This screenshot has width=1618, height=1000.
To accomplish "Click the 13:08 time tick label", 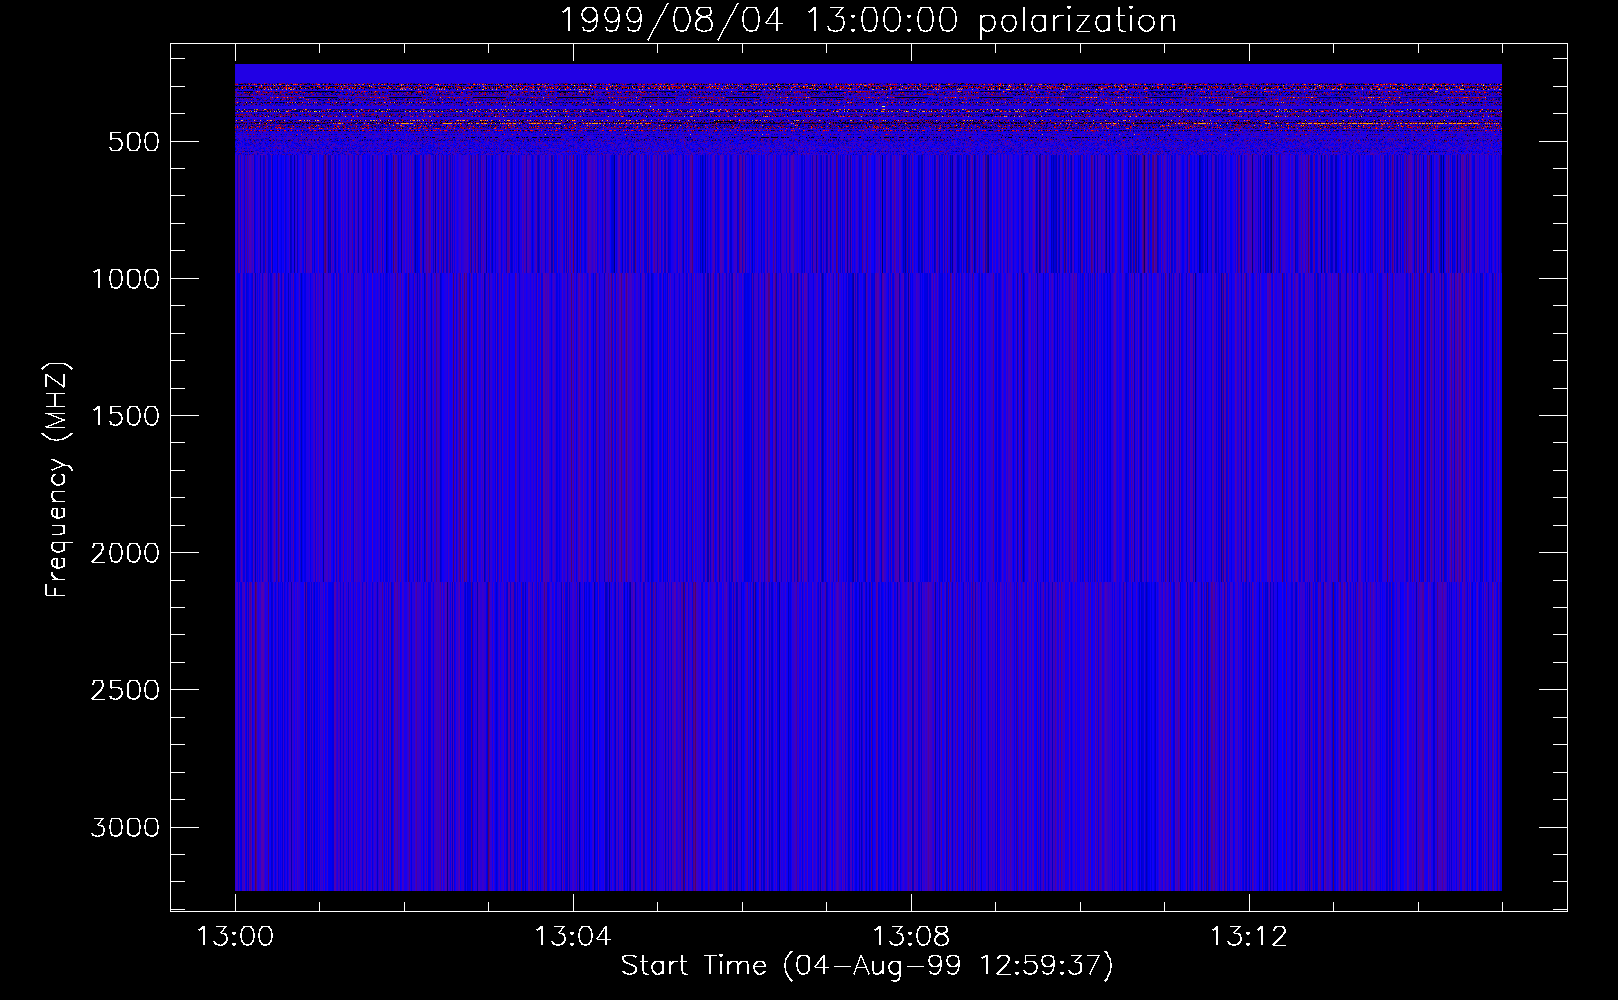I will (x=911, y=937).
